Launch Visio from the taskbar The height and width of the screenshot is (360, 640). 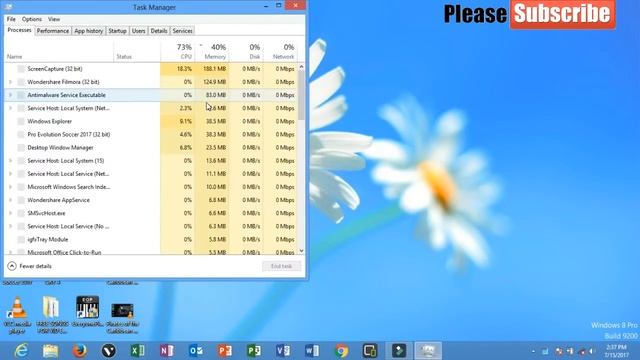[x=282, y=351]
